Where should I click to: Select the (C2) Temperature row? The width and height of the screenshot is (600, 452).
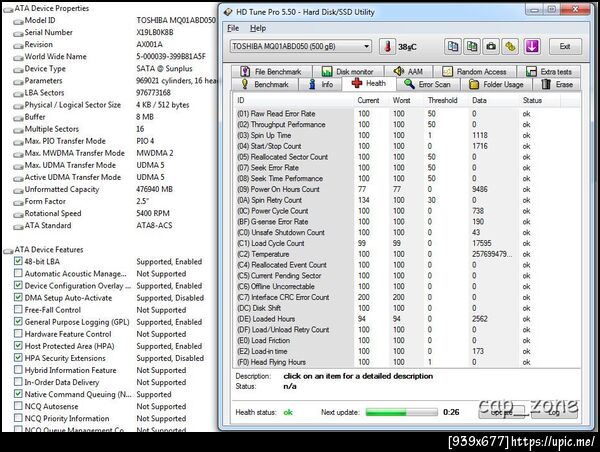pos(406,254)
